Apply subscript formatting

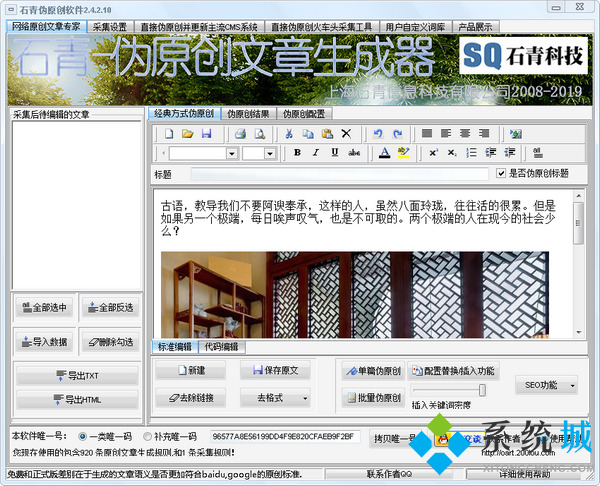point(452,153)
